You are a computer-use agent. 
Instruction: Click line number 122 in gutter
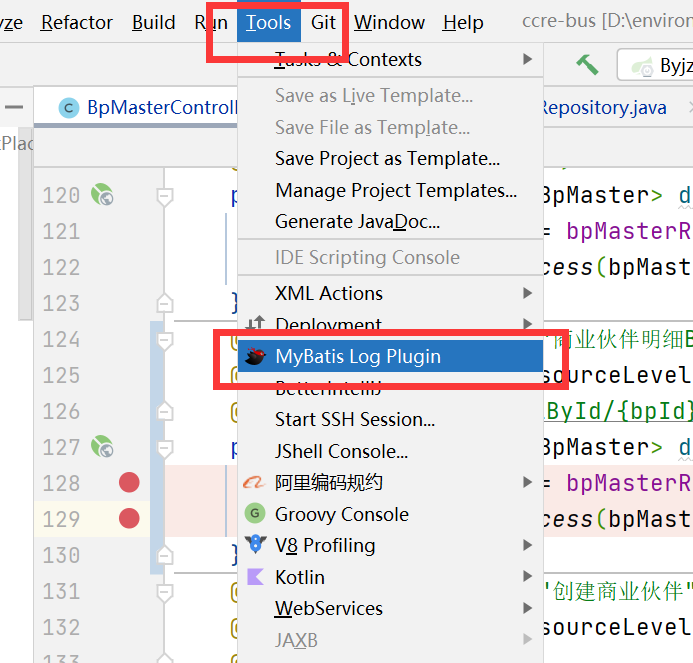click(61, 267)
